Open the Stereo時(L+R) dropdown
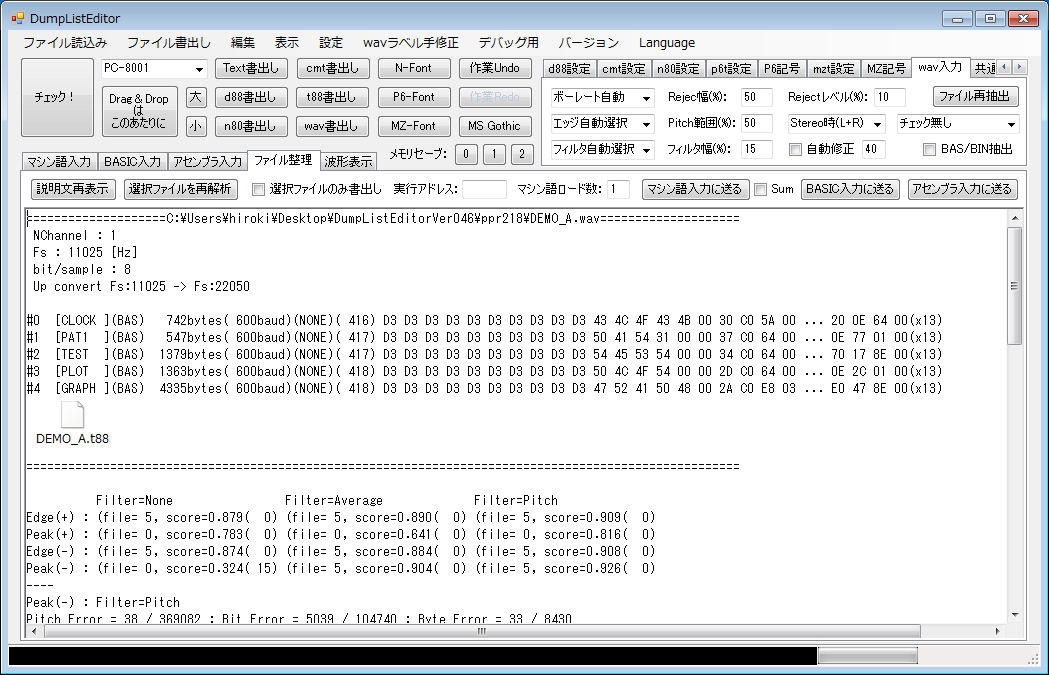Image resolution: width=1049 pixels, height=675 pixels. click(x=836, y=124)
